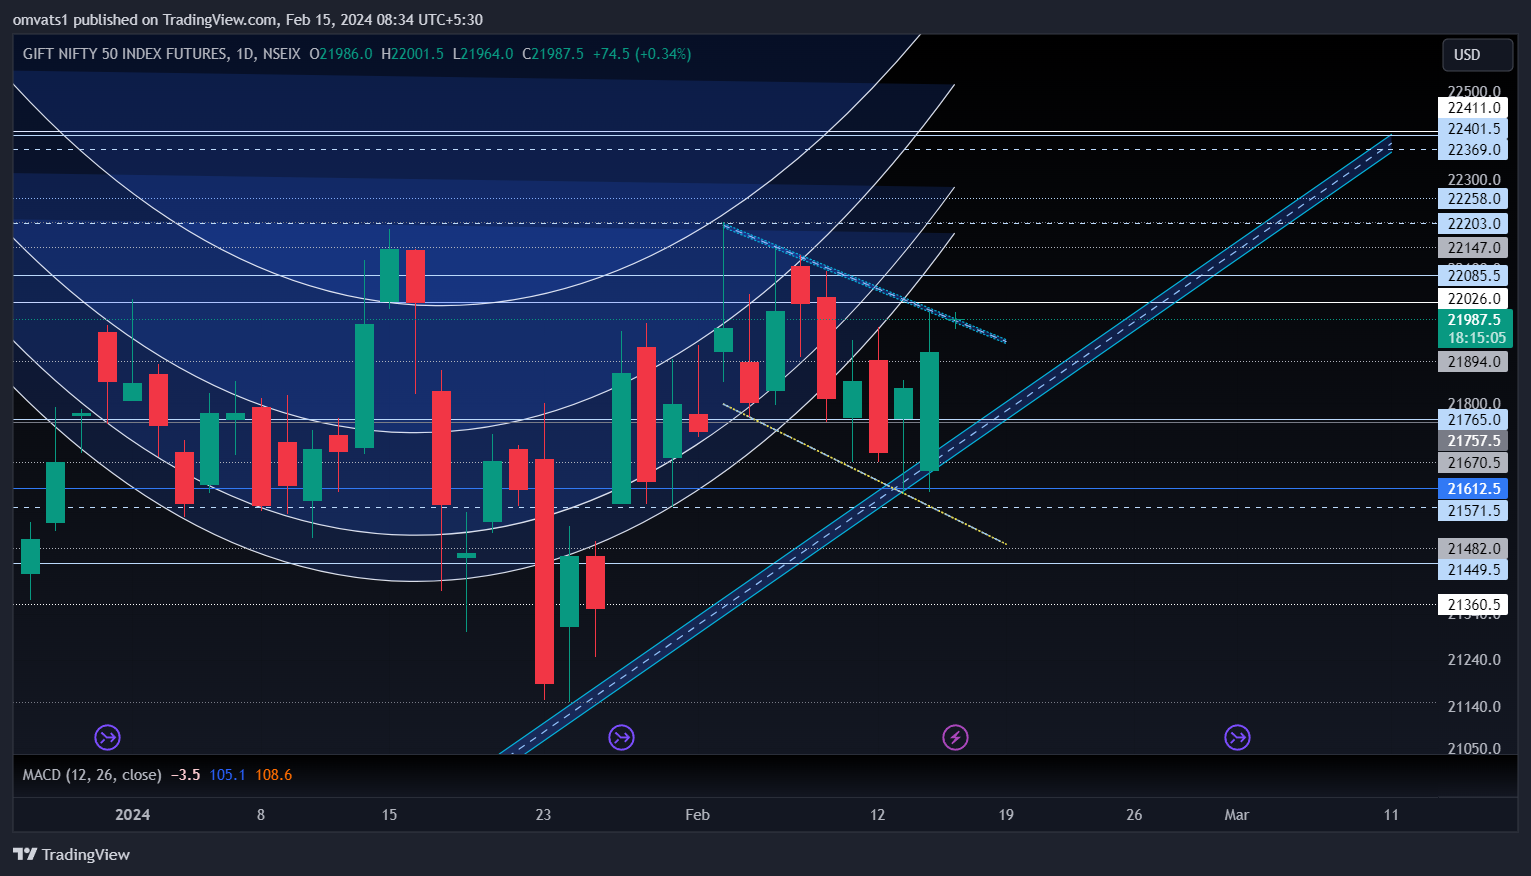Viewport: 1531px width, 876px height.
Task: Click the event marker icon between 23 and Feb
Action: [x=621, y=738]
